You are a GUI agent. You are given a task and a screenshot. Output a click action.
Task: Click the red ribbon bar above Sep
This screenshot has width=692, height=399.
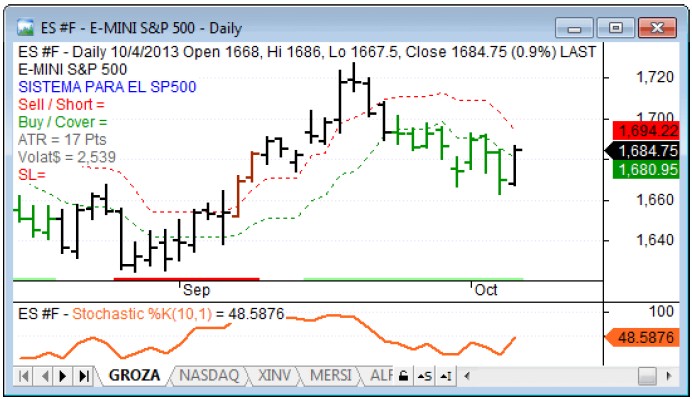click(x=186, y=279)
